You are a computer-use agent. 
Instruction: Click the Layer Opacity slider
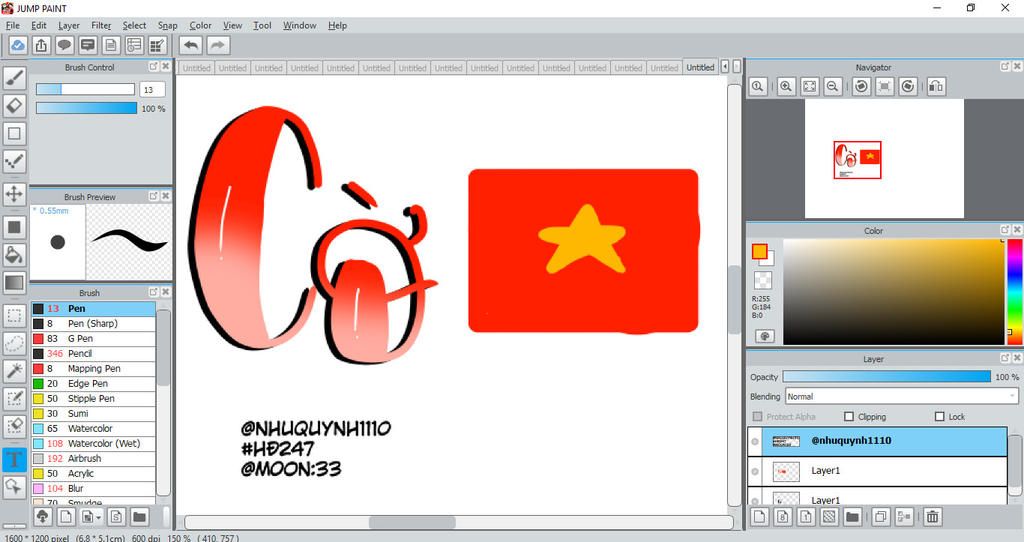[886, 377]
